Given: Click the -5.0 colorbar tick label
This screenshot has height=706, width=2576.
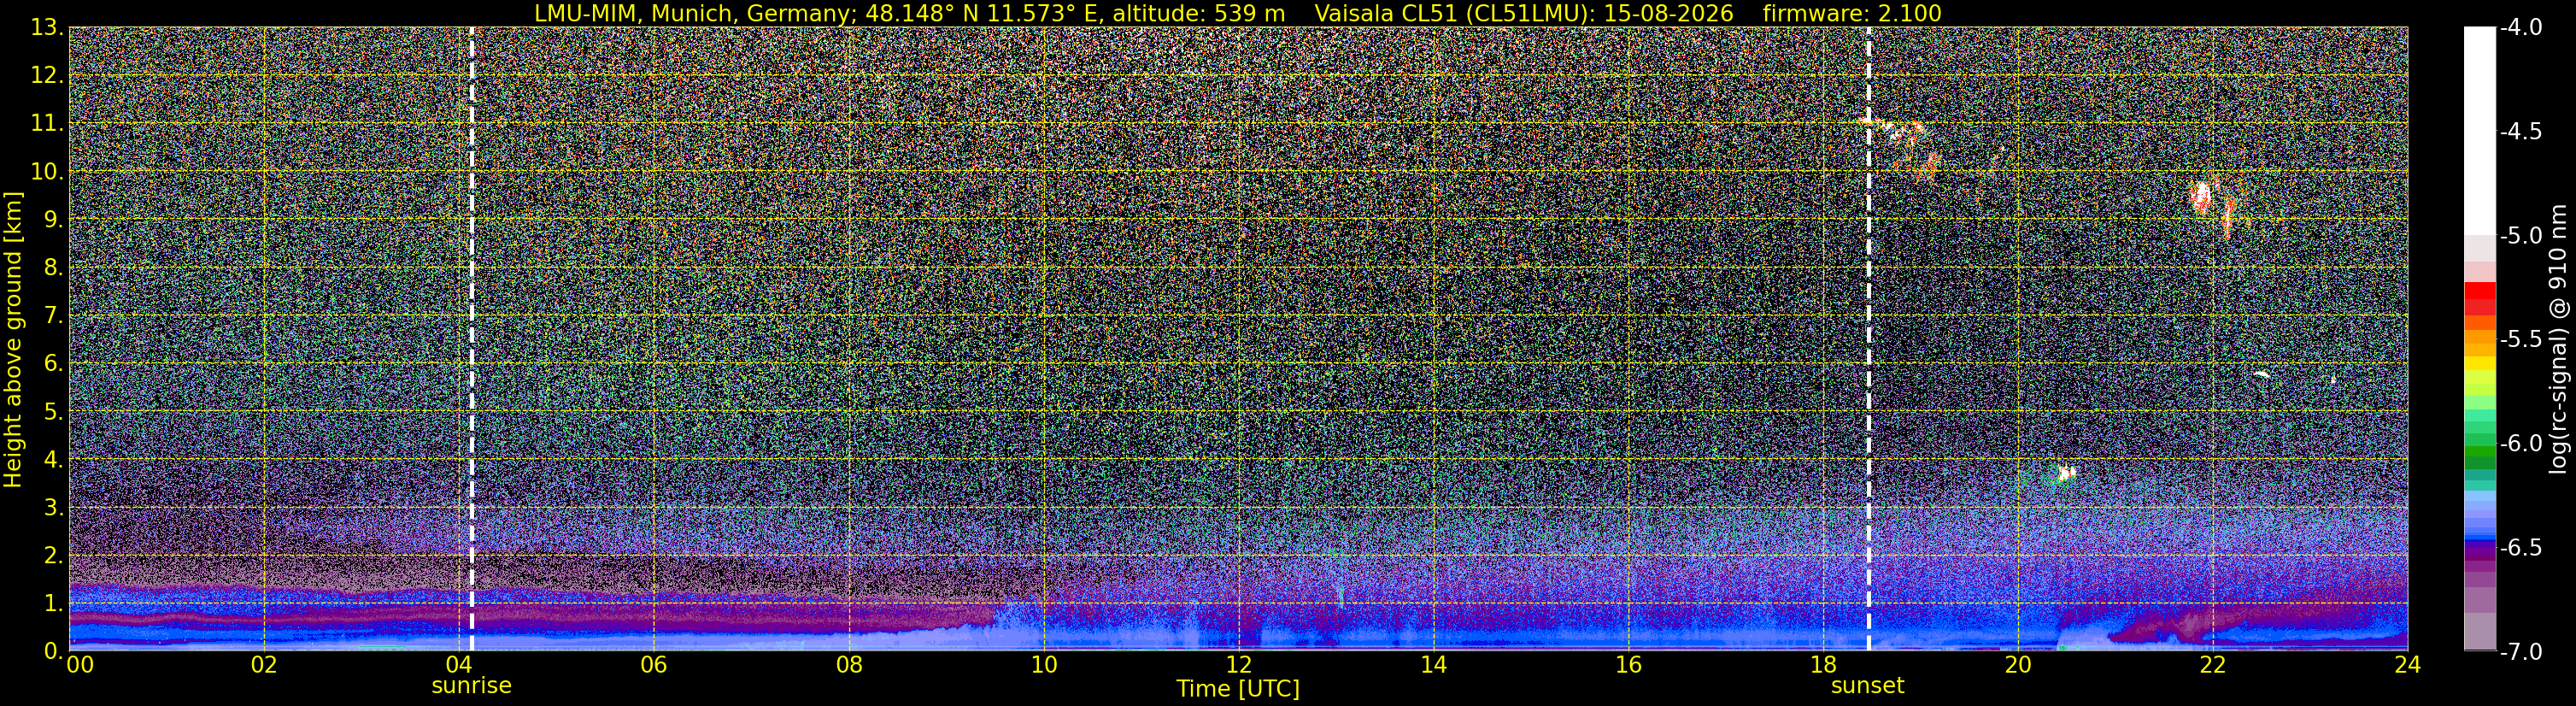Looking at the screenshot, I should [x=2520, y=236].
